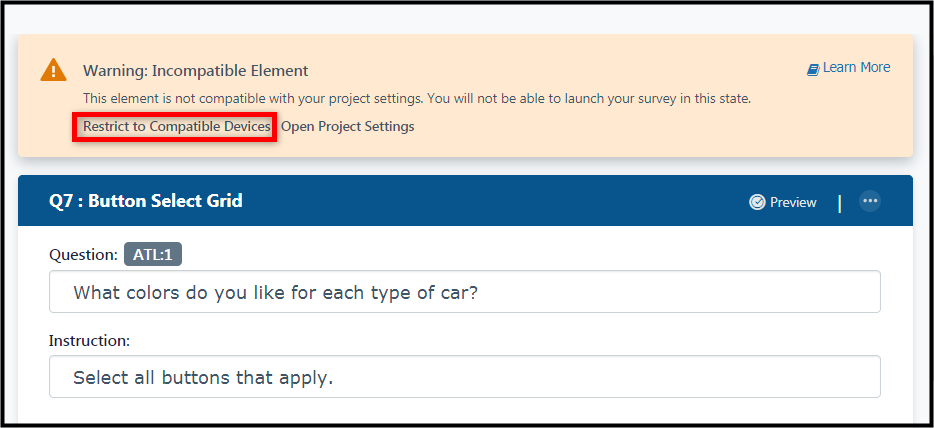Preview the Q7 Button Select Grid question
Viewport: 934px width, 428px height.
point(783,202)
